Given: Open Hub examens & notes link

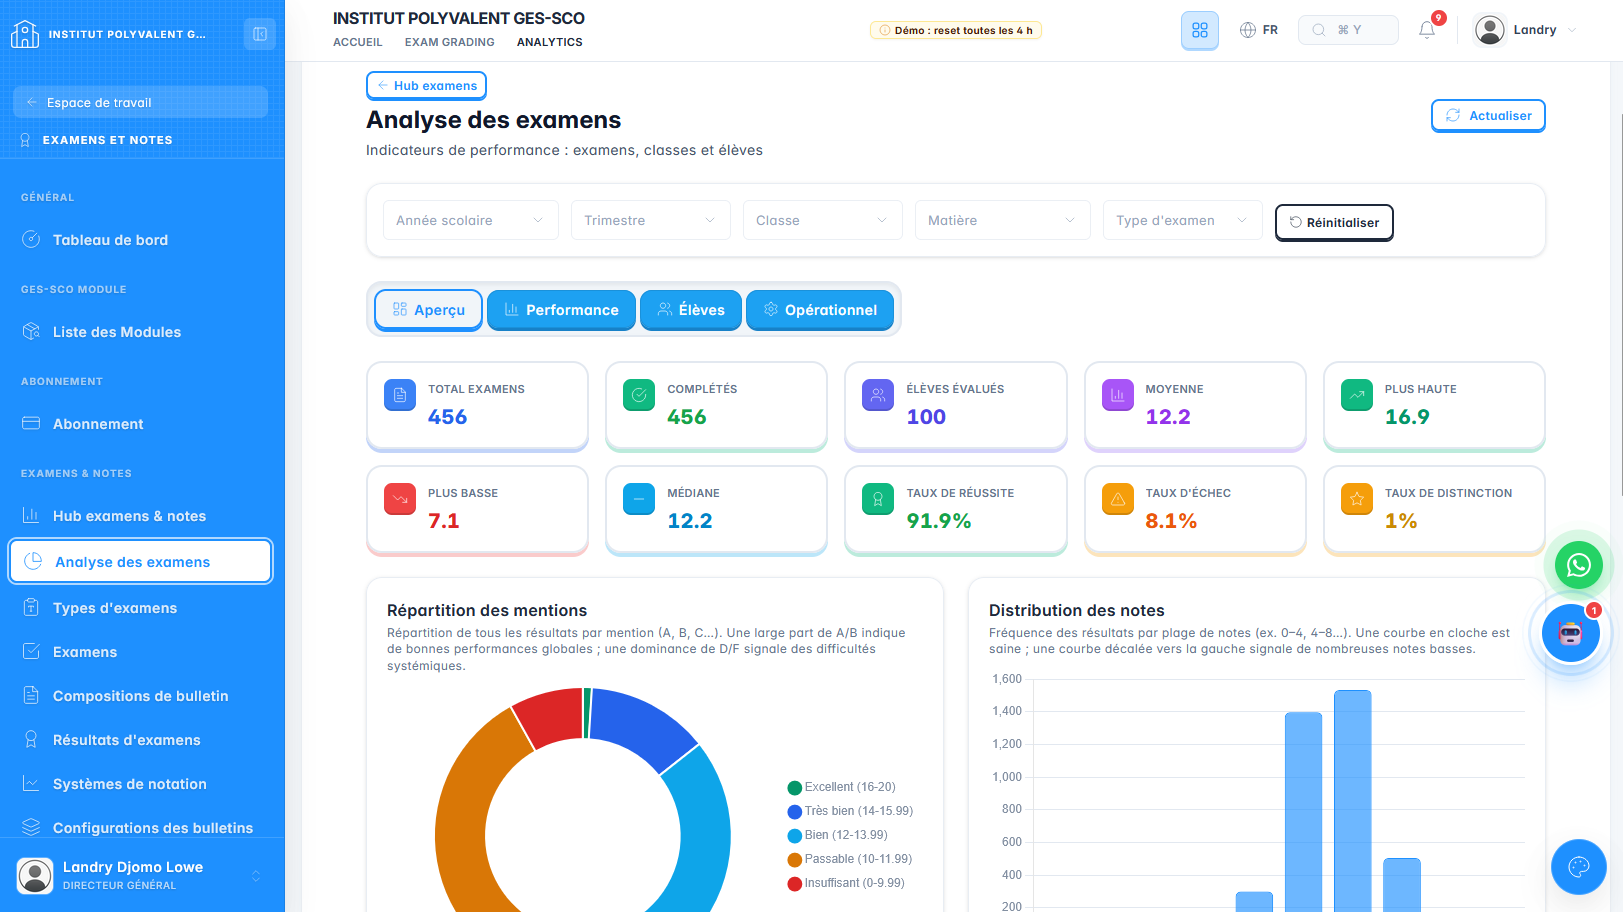Looking at the screenshot, I should click(140, 515).
